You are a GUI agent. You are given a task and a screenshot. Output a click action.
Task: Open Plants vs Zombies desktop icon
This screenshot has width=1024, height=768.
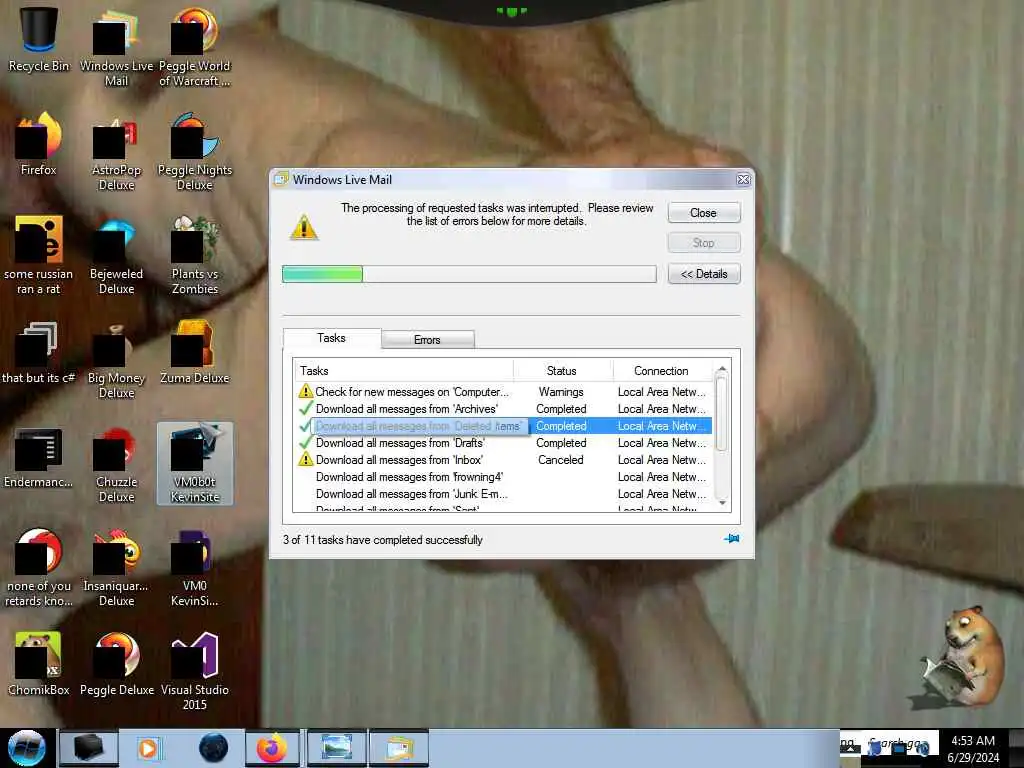coord(195,255)
